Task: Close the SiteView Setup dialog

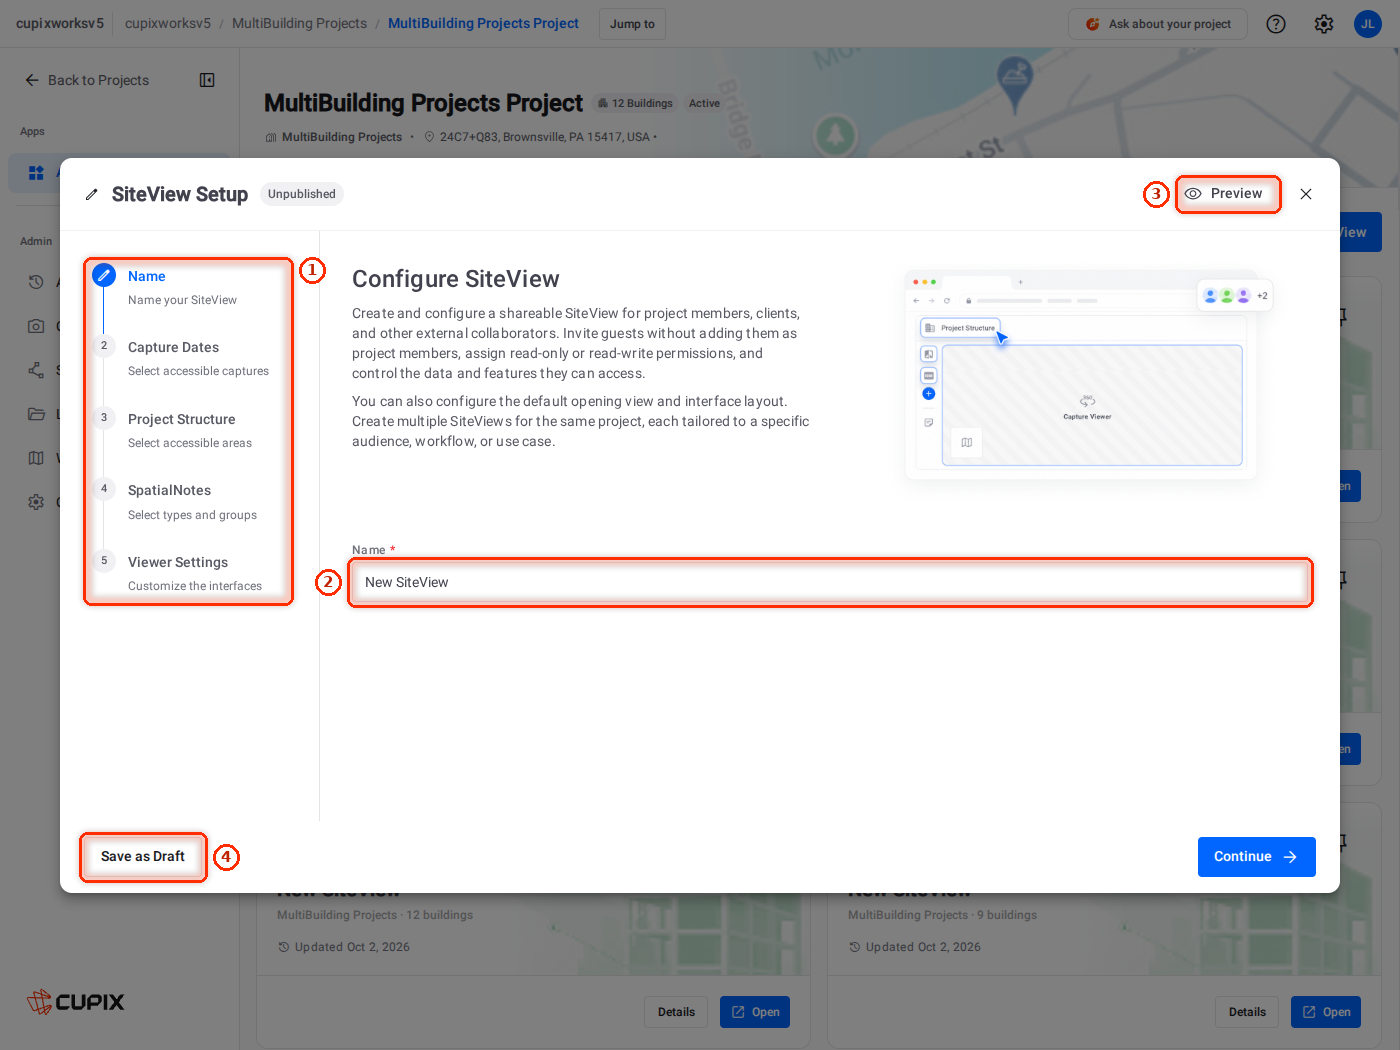Action: pyautogui.click(x=1306, y=194)
